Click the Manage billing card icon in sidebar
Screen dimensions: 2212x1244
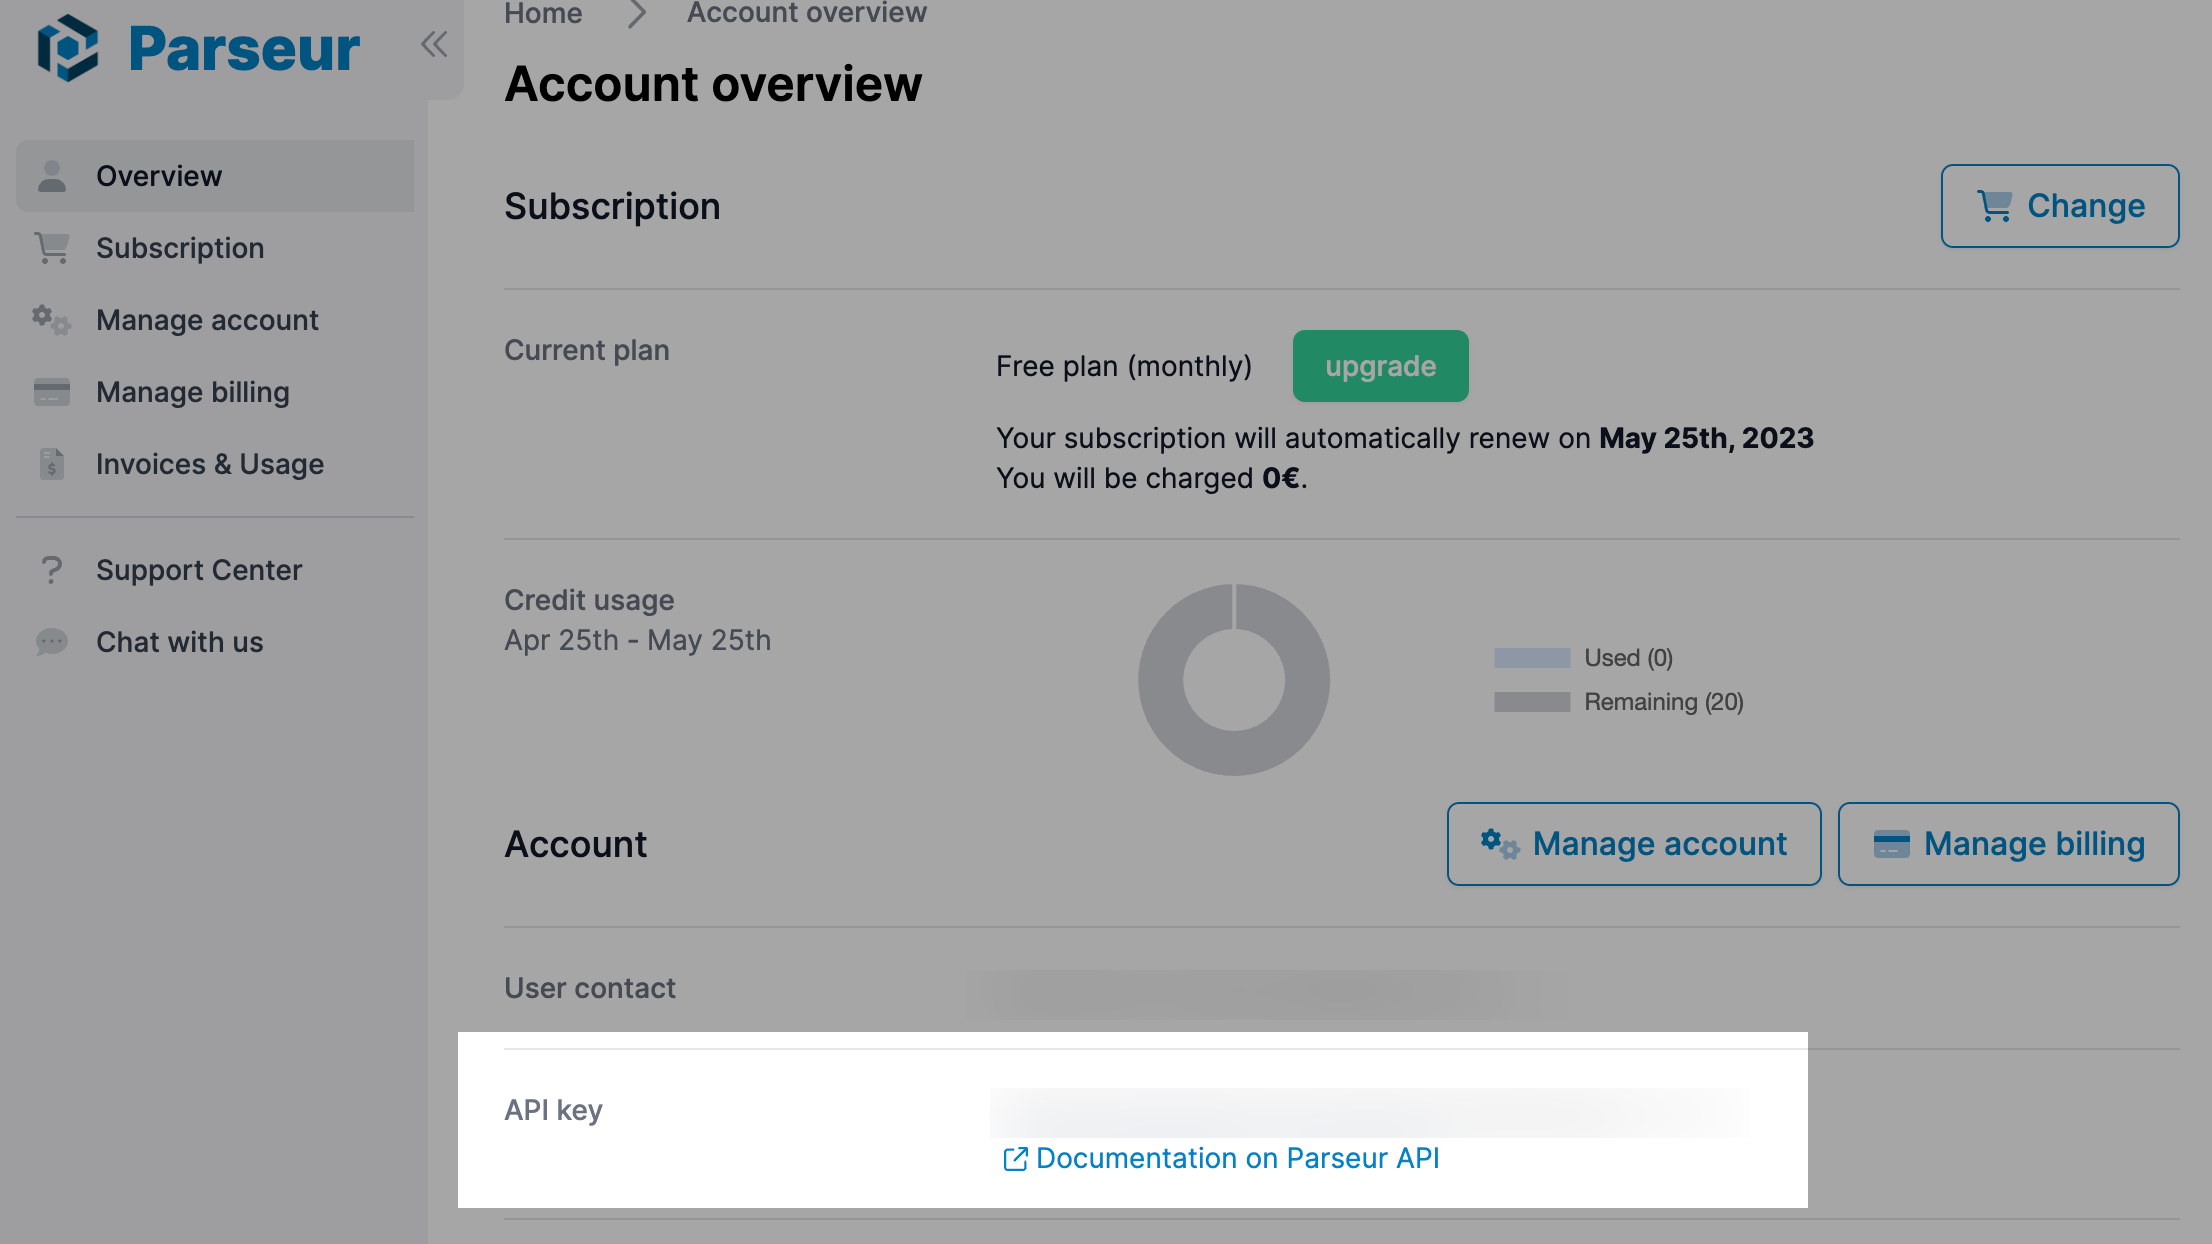(x=52, y=392)
